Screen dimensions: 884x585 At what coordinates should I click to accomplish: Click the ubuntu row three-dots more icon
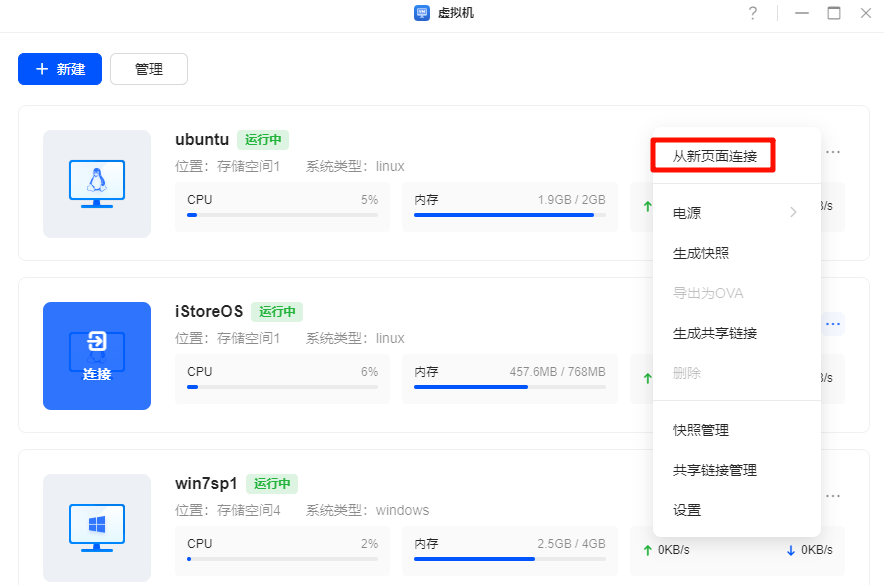click(832, 152)
